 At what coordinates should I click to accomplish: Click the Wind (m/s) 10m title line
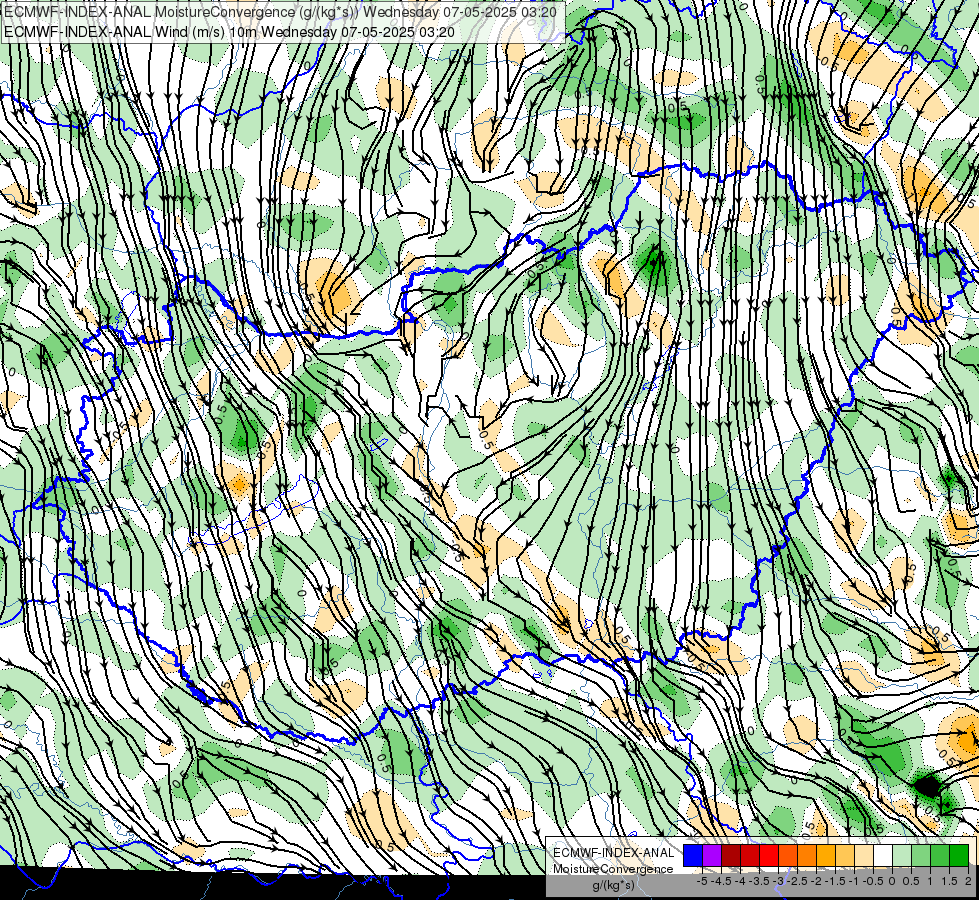[230, 32]
